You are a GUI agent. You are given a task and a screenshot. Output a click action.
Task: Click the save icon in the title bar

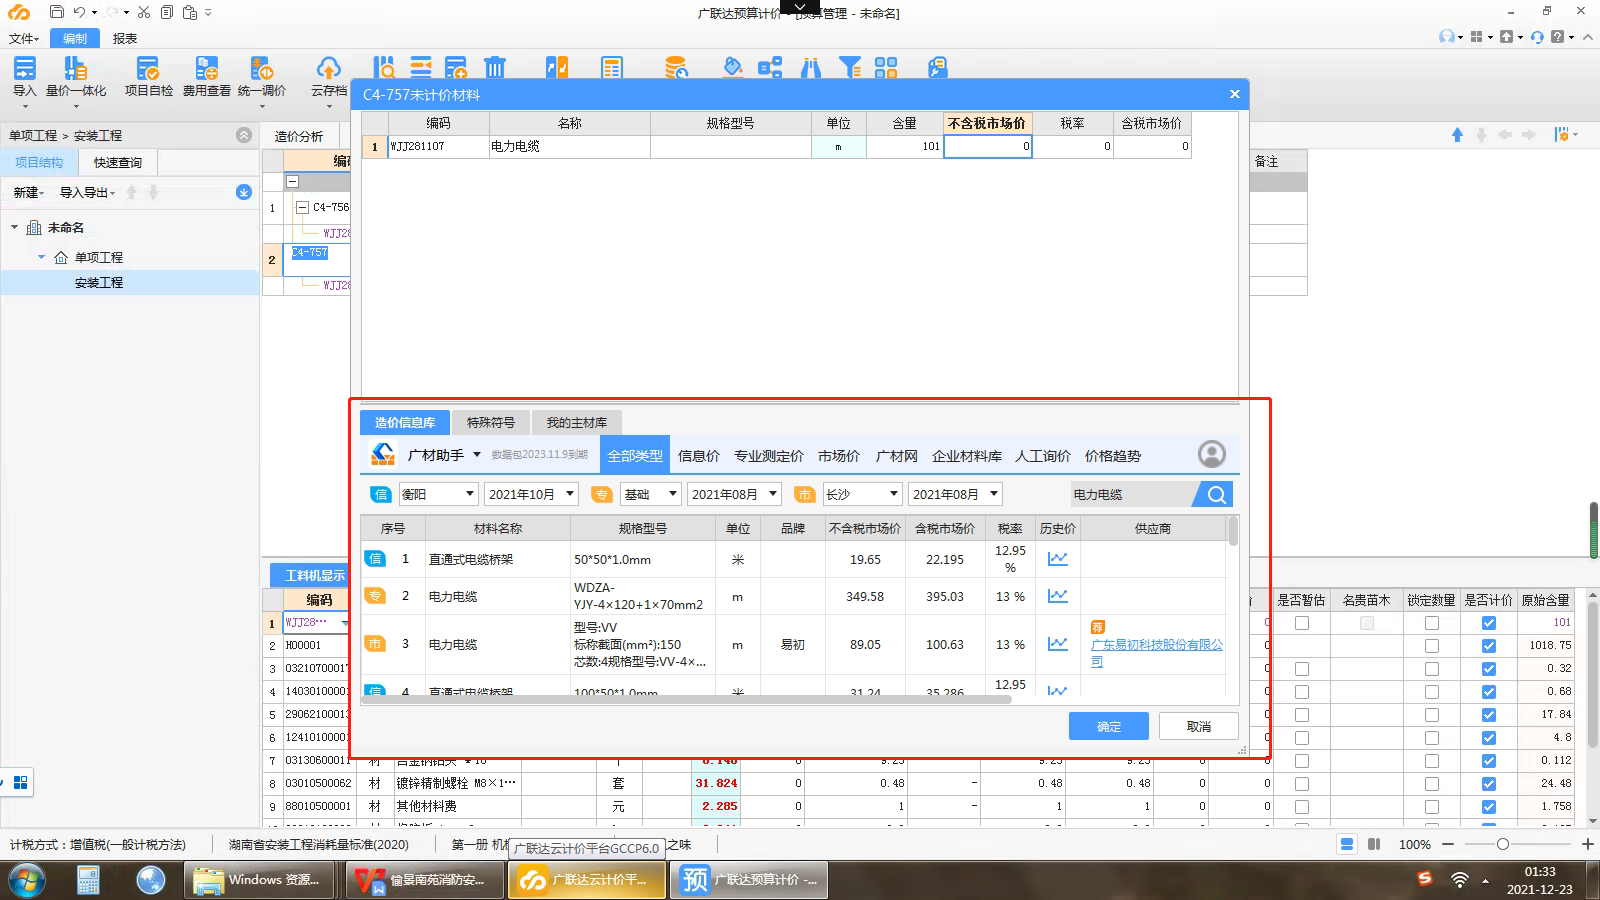pyautogui.click(x=56, y=12)
